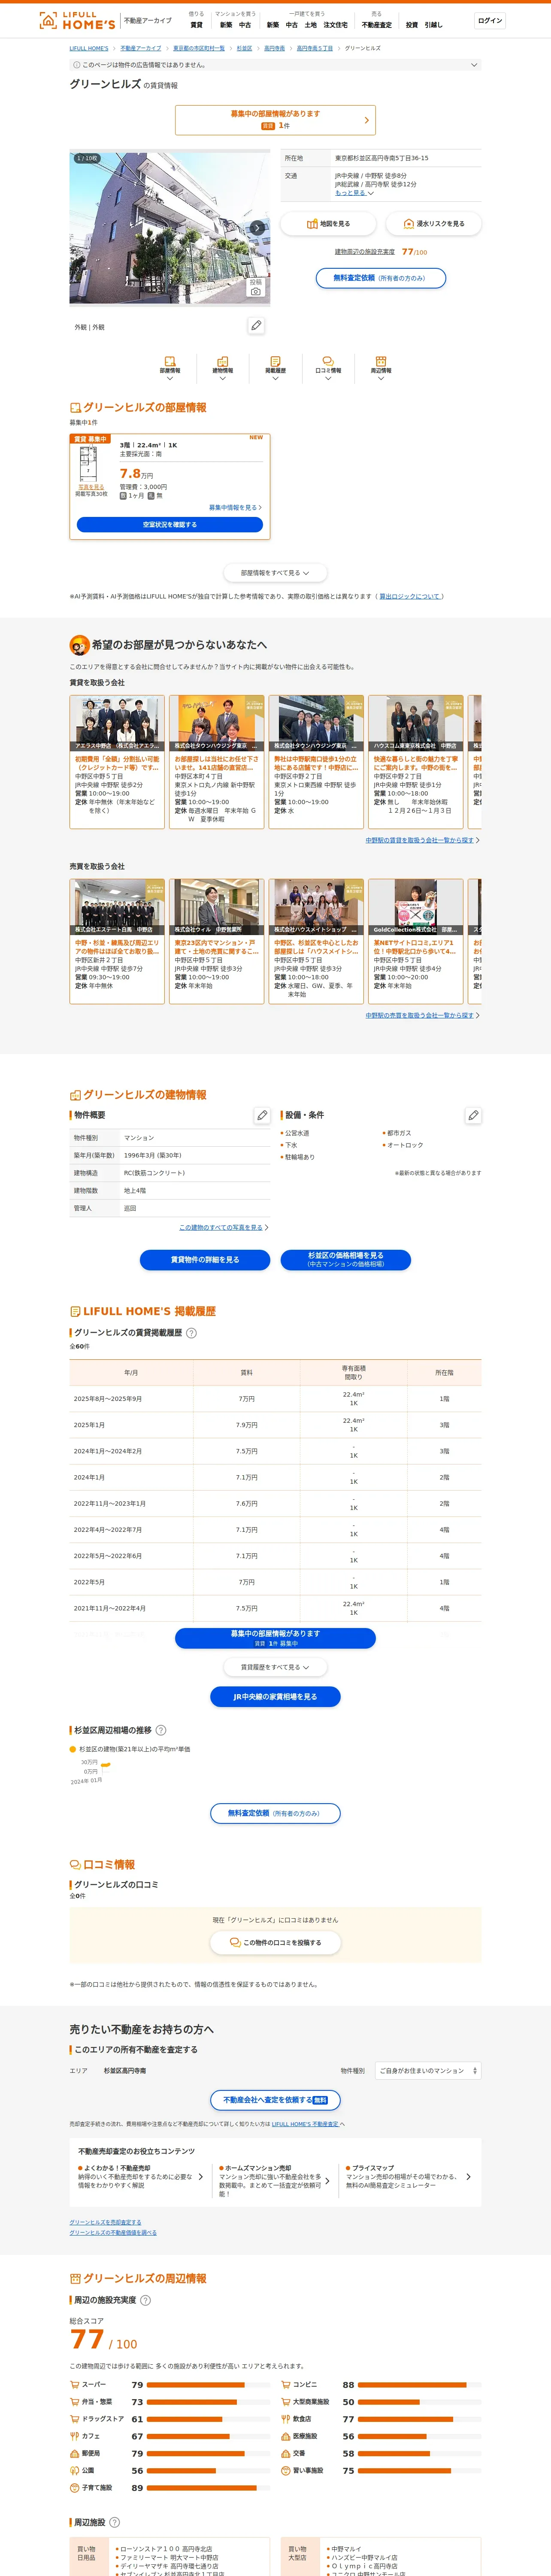This screenshot has height=2576, width=551.
Task: Open 引越し in the top navigation
Action: pos(433,25)
